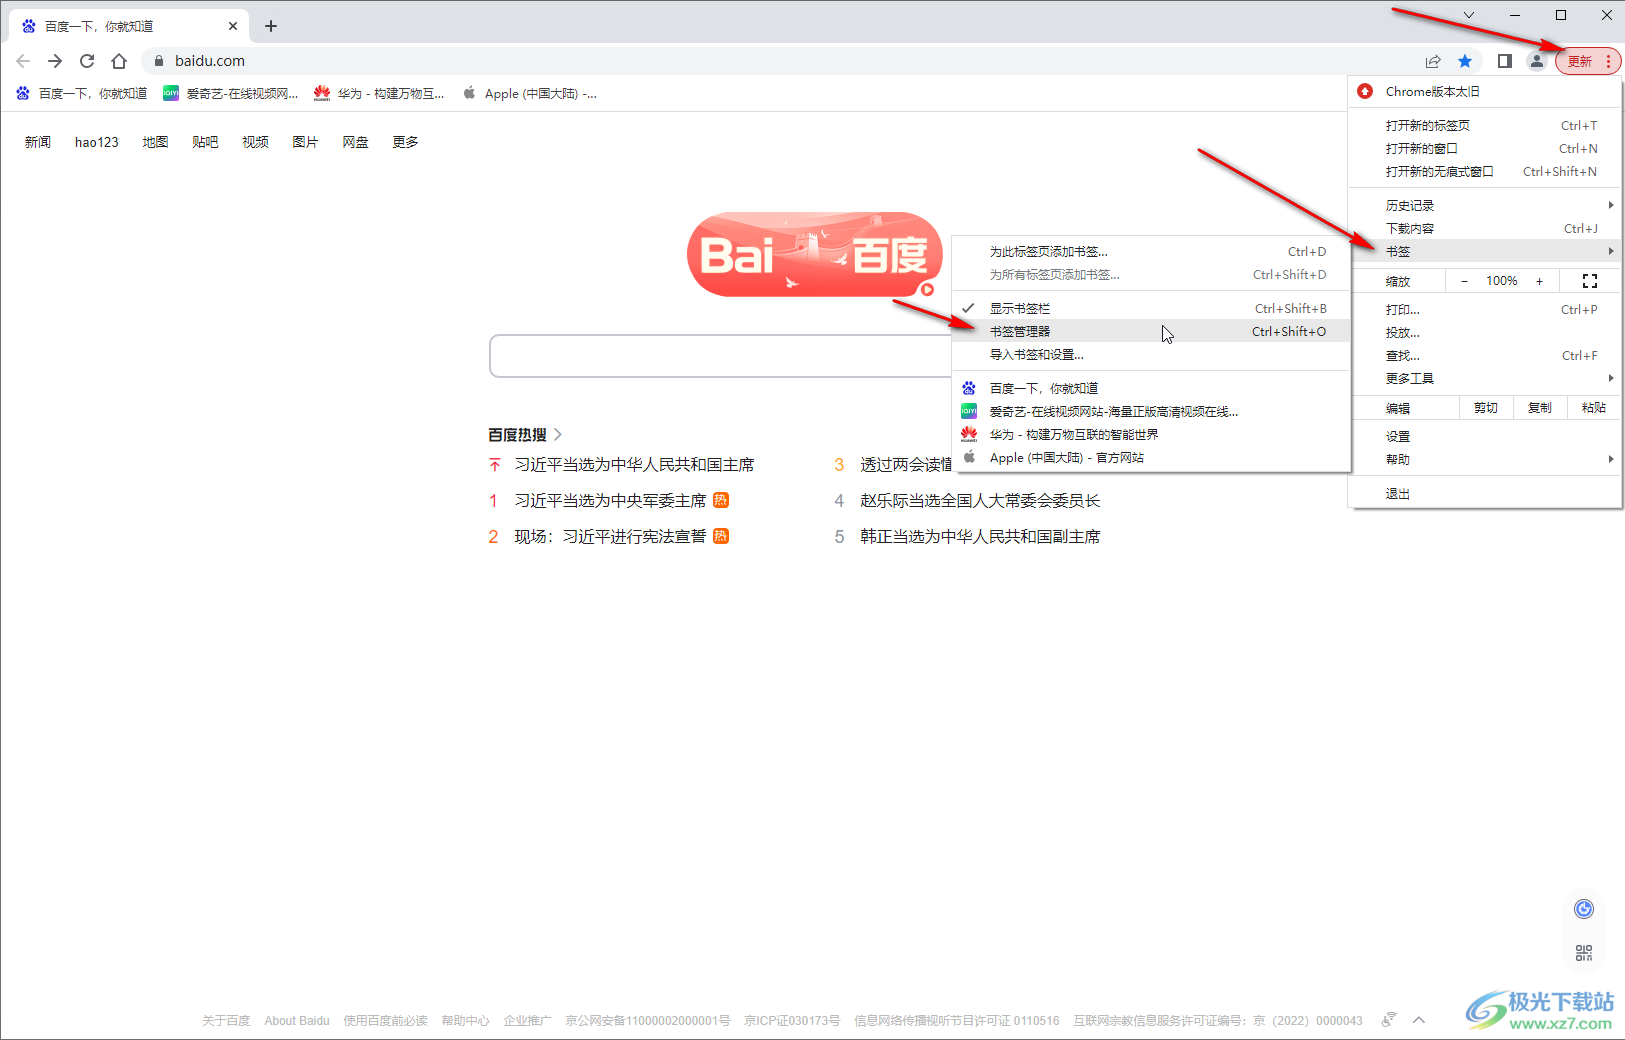Decrease zoom with minus button
The height and width of the screenshot is (1040, 1625).
(1465, 281)
